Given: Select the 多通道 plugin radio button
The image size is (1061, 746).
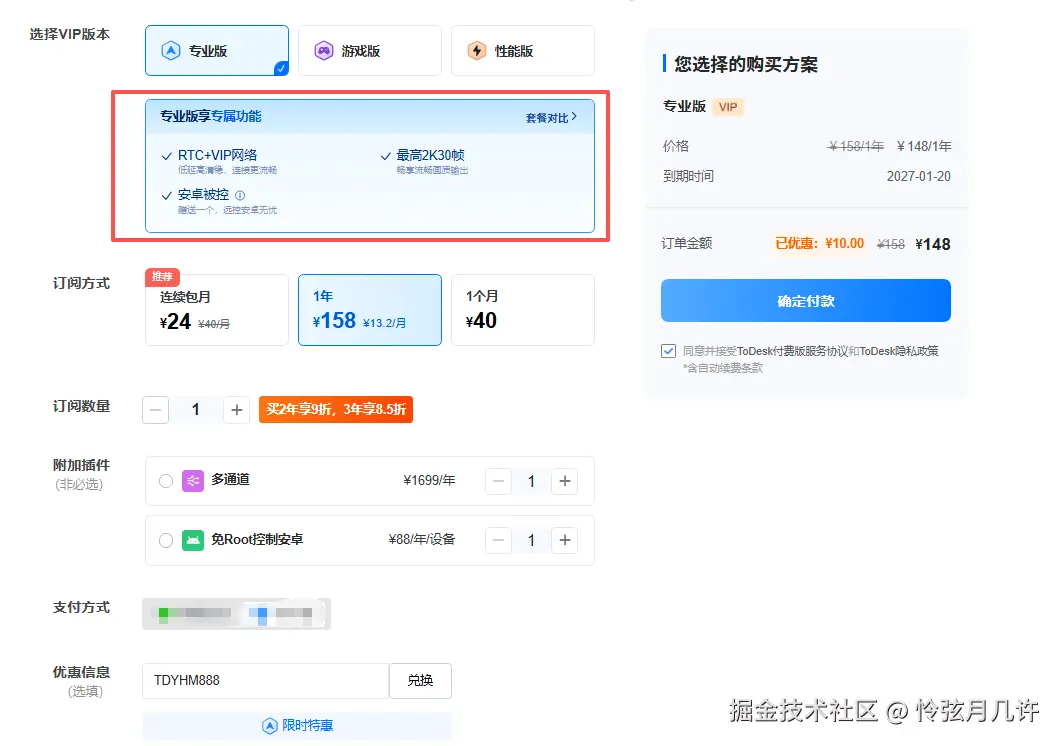Looking at the screenshot, I should click(166, 481).
